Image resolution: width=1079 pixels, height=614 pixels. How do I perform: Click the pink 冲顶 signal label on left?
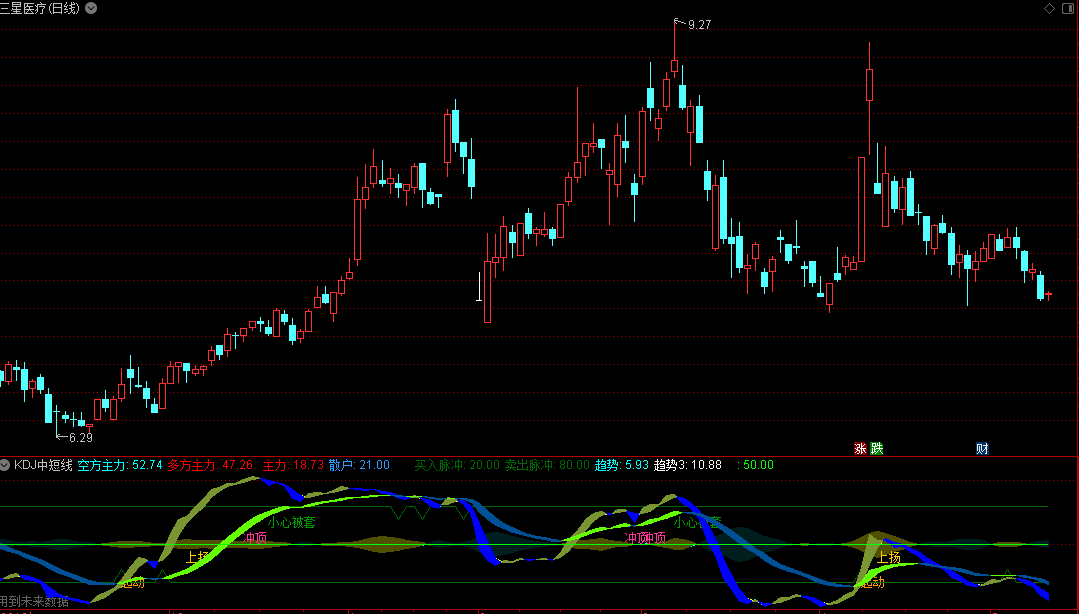pyautogui.click(x=255, y=538)
